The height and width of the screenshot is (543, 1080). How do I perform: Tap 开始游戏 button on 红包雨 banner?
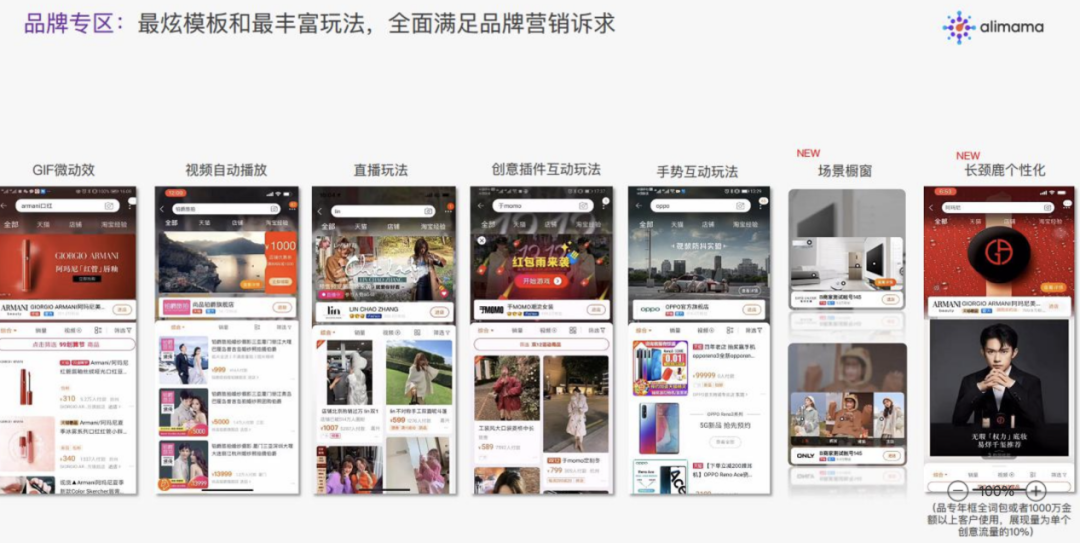539,281
